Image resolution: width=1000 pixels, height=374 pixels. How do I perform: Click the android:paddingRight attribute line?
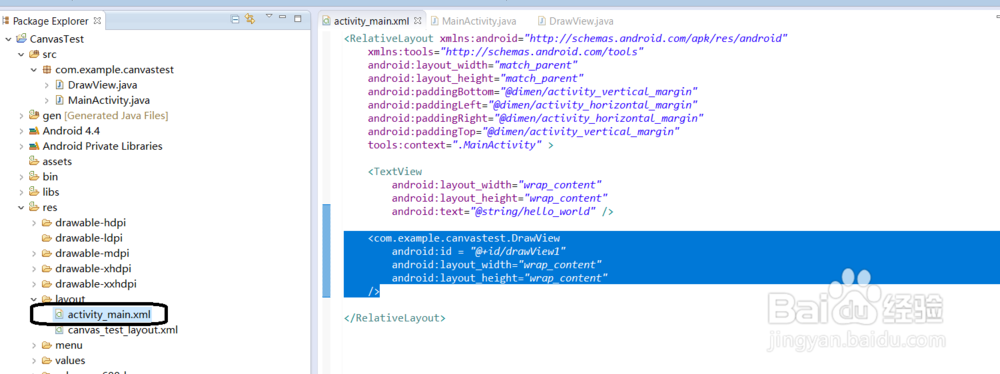tap(536, 118)
